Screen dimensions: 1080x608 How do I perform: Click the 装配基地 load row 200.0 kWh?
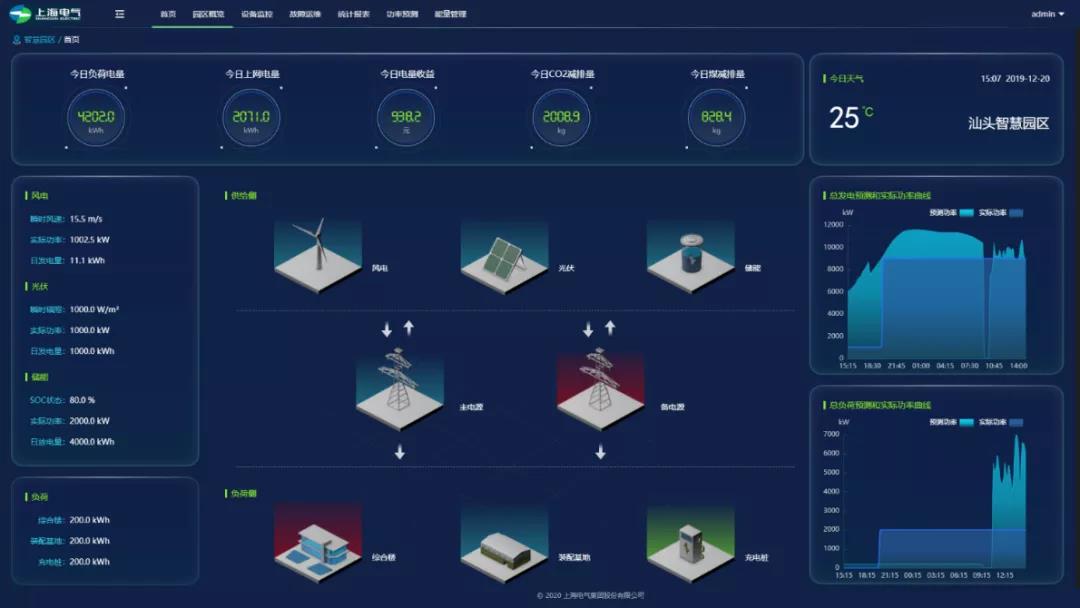pos(70,541)
